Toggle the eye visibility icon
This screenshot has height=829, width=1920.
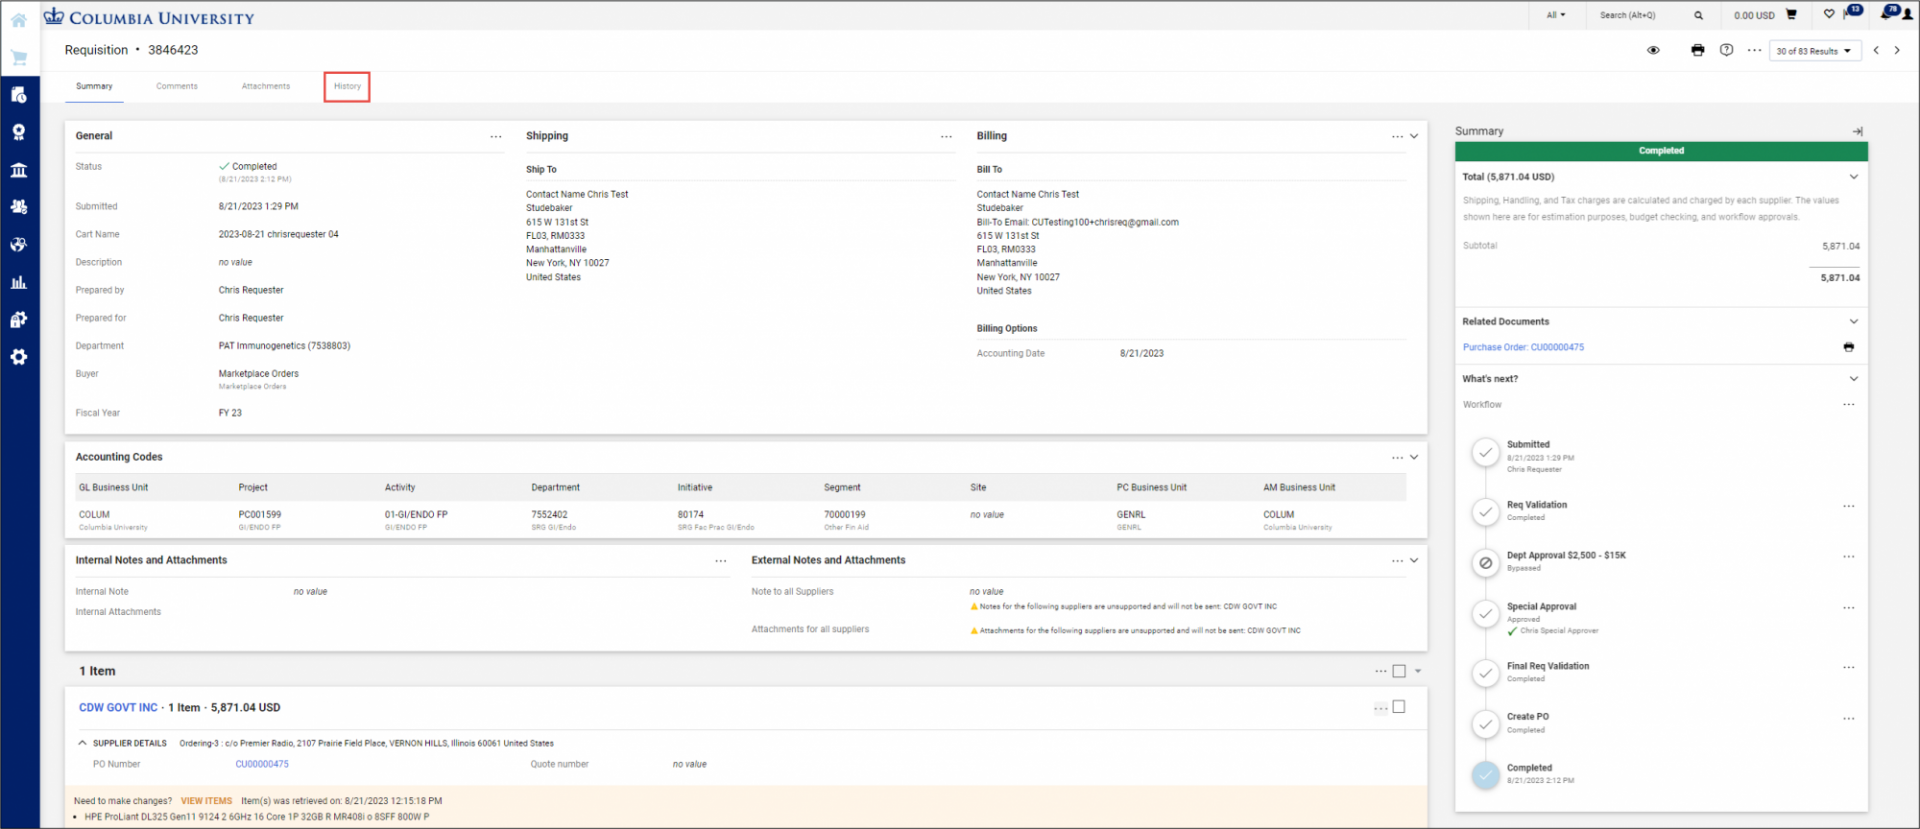(1653, 50)
